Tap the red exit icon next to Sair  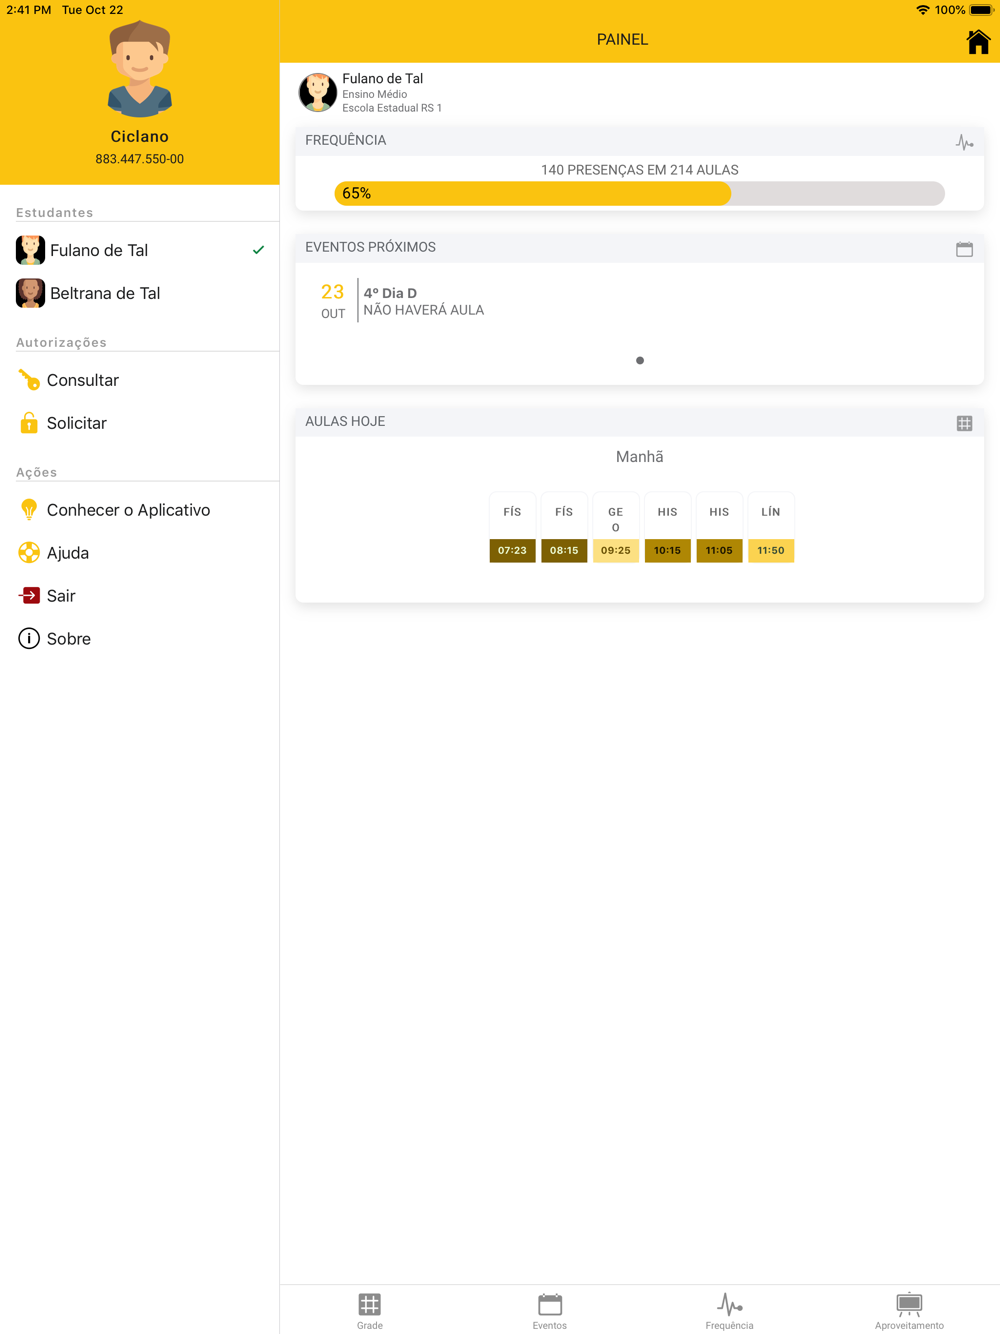pos(29,596)
